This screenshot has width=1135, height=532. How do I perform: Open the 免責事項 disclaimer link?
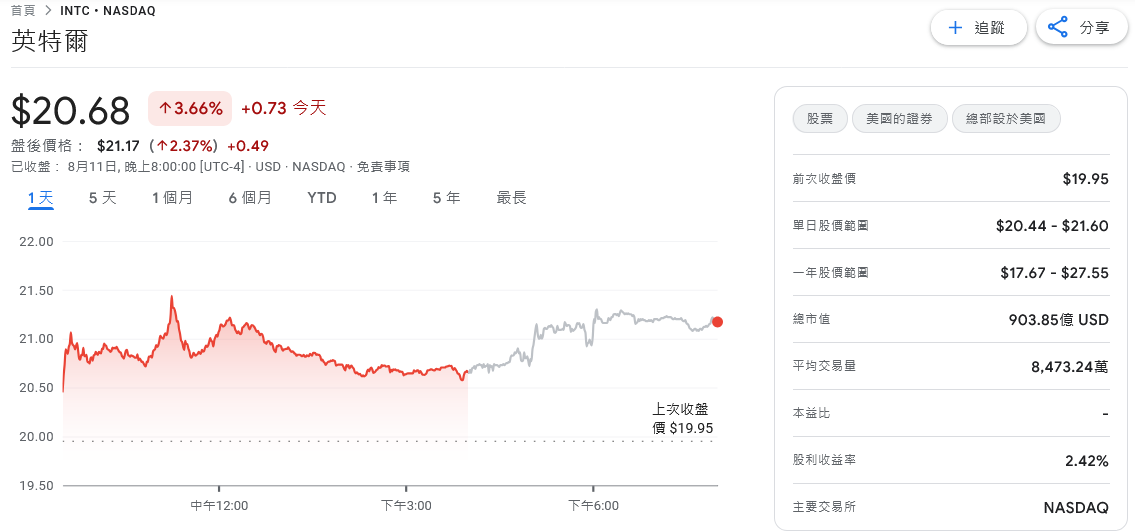click(x=383, y=167)
